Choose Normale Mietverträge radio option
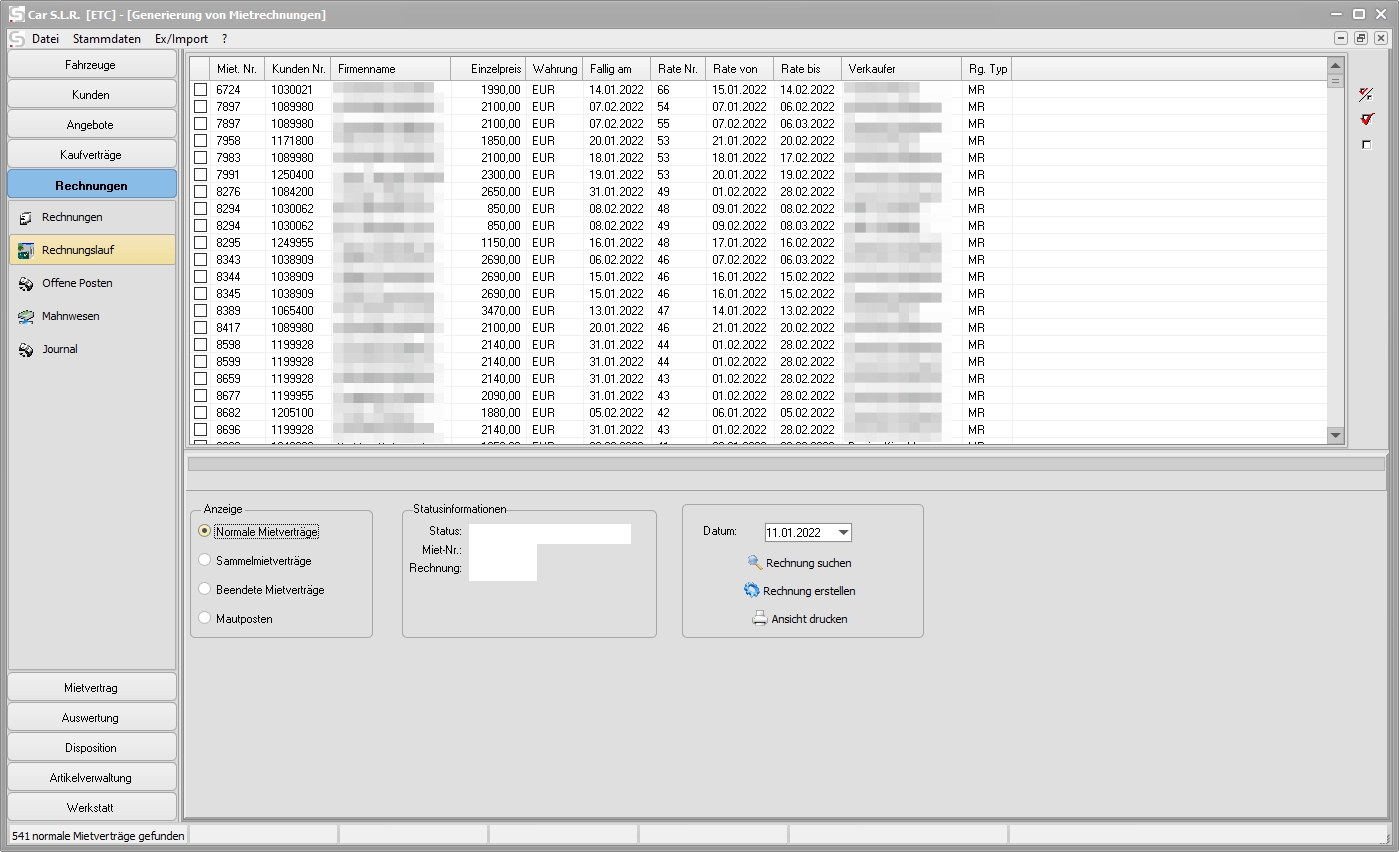Image resolution: width=1399 pixels, height=852 pixels. point(205,532)
